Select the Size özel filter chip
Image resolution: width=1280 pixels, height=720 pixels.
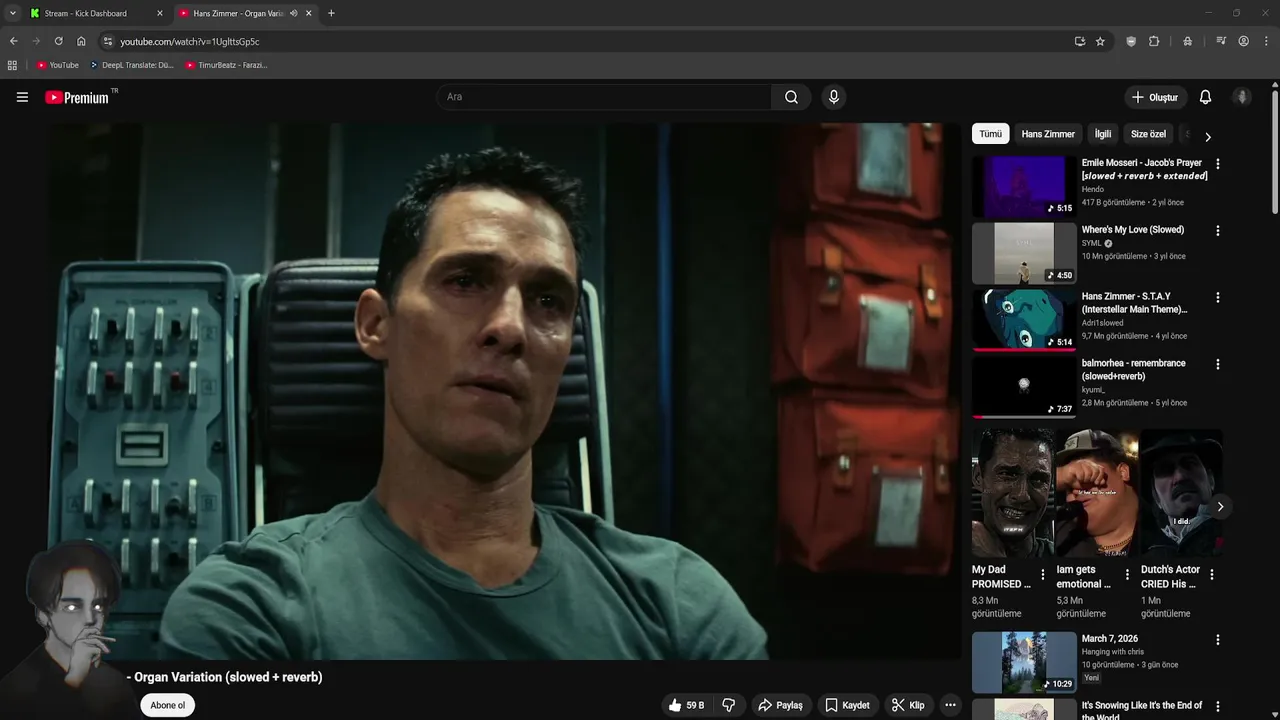click(1148, 134)
